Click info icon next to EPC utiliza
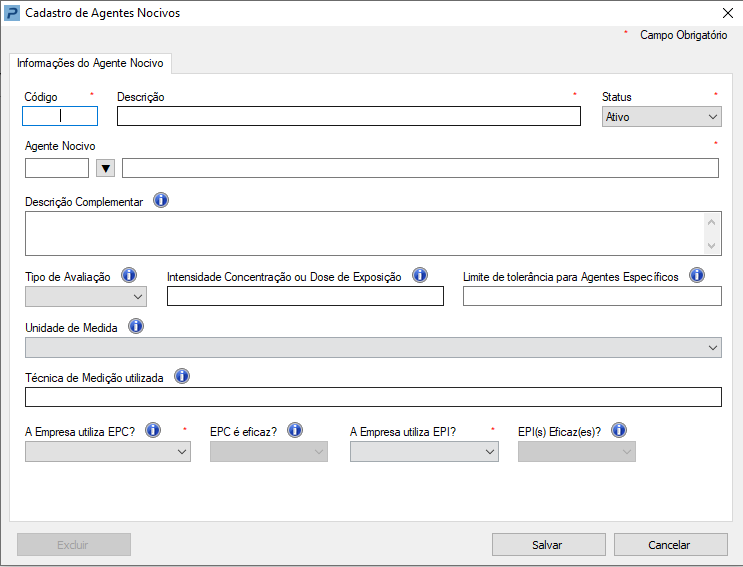 pyautogui.click(x=153, y=431)
